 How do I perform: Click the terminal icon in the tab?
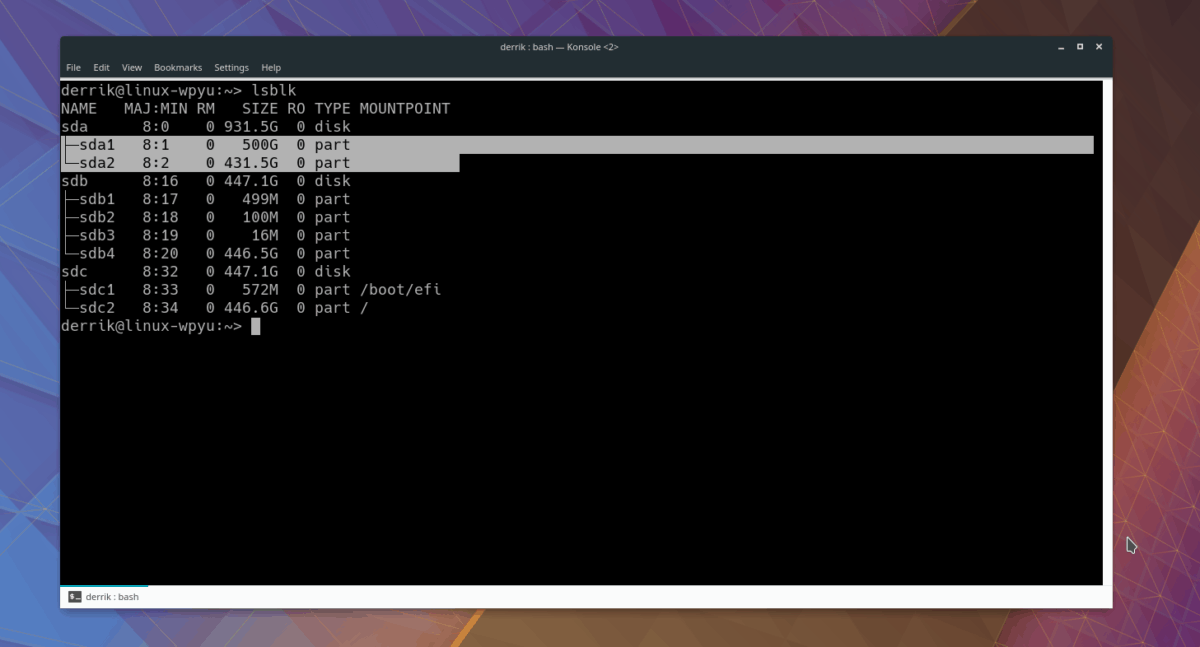tap(75, 597)
